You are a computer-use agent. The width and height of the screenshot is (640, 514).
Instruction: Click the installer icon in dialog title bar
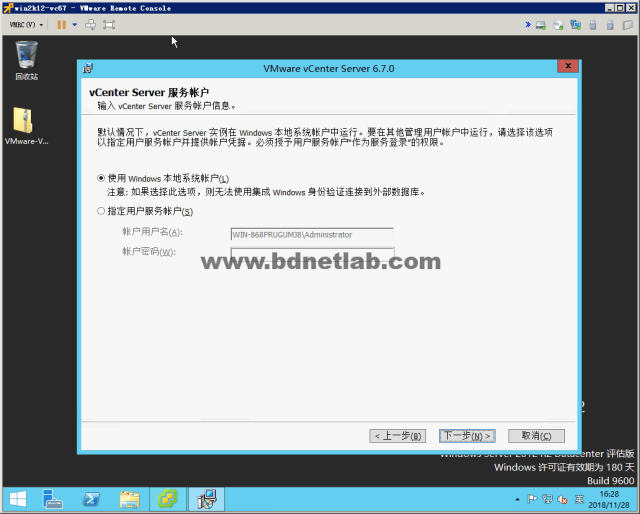(x=88, y=68)
